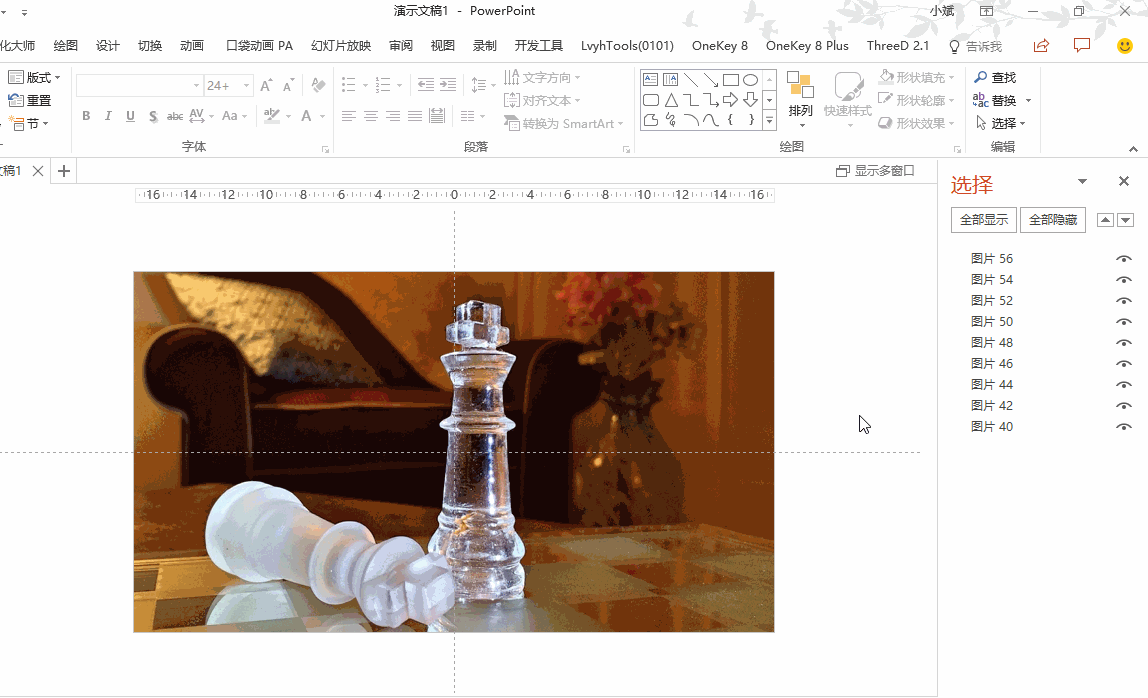Toggle the eye icon for 图片 40

[x=1124, y=427]
